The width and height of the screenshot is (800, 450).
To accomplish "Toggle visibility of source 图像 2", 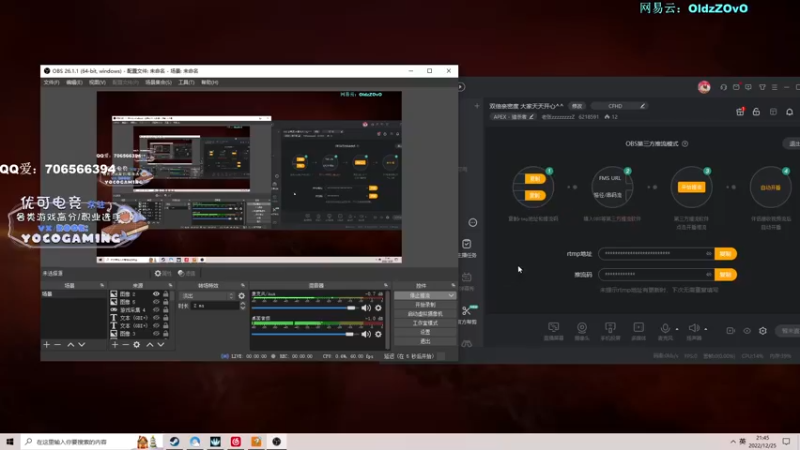I will 156,294.
